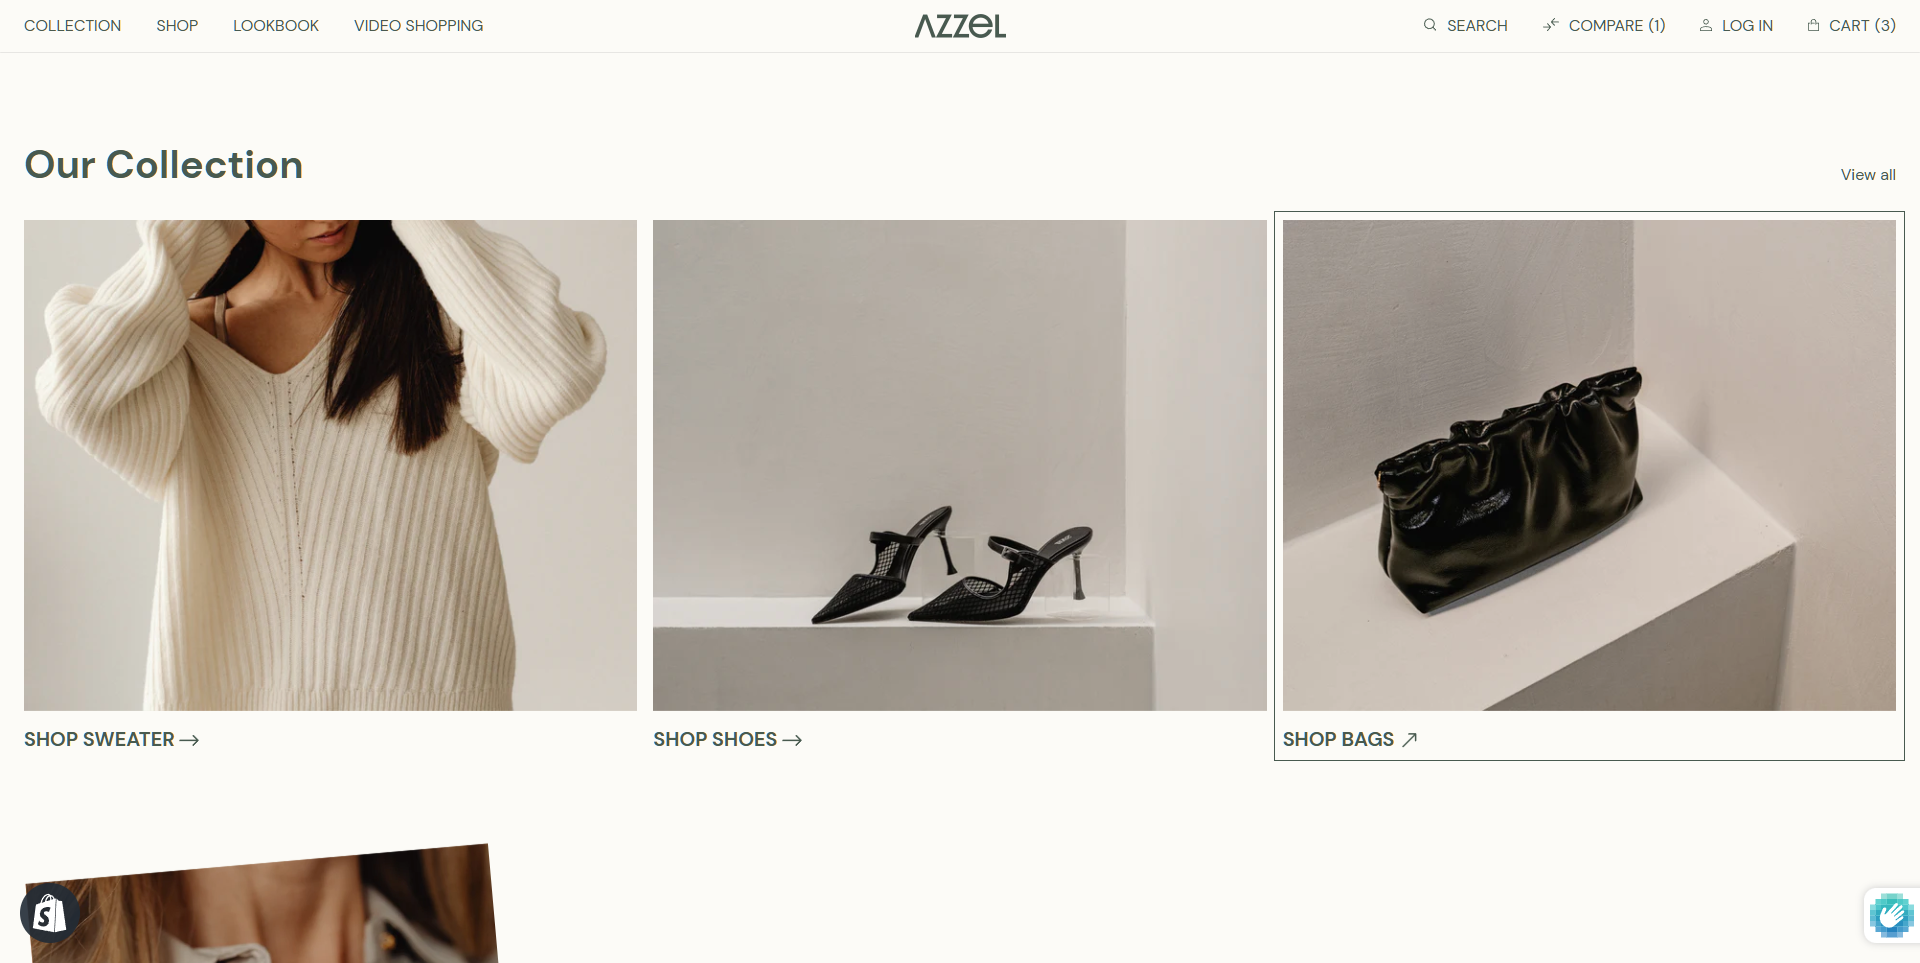Open the Lookbook menu item
Image resolution: width=1920 pixels, height=963 pixels.
[x=276, y=25]
